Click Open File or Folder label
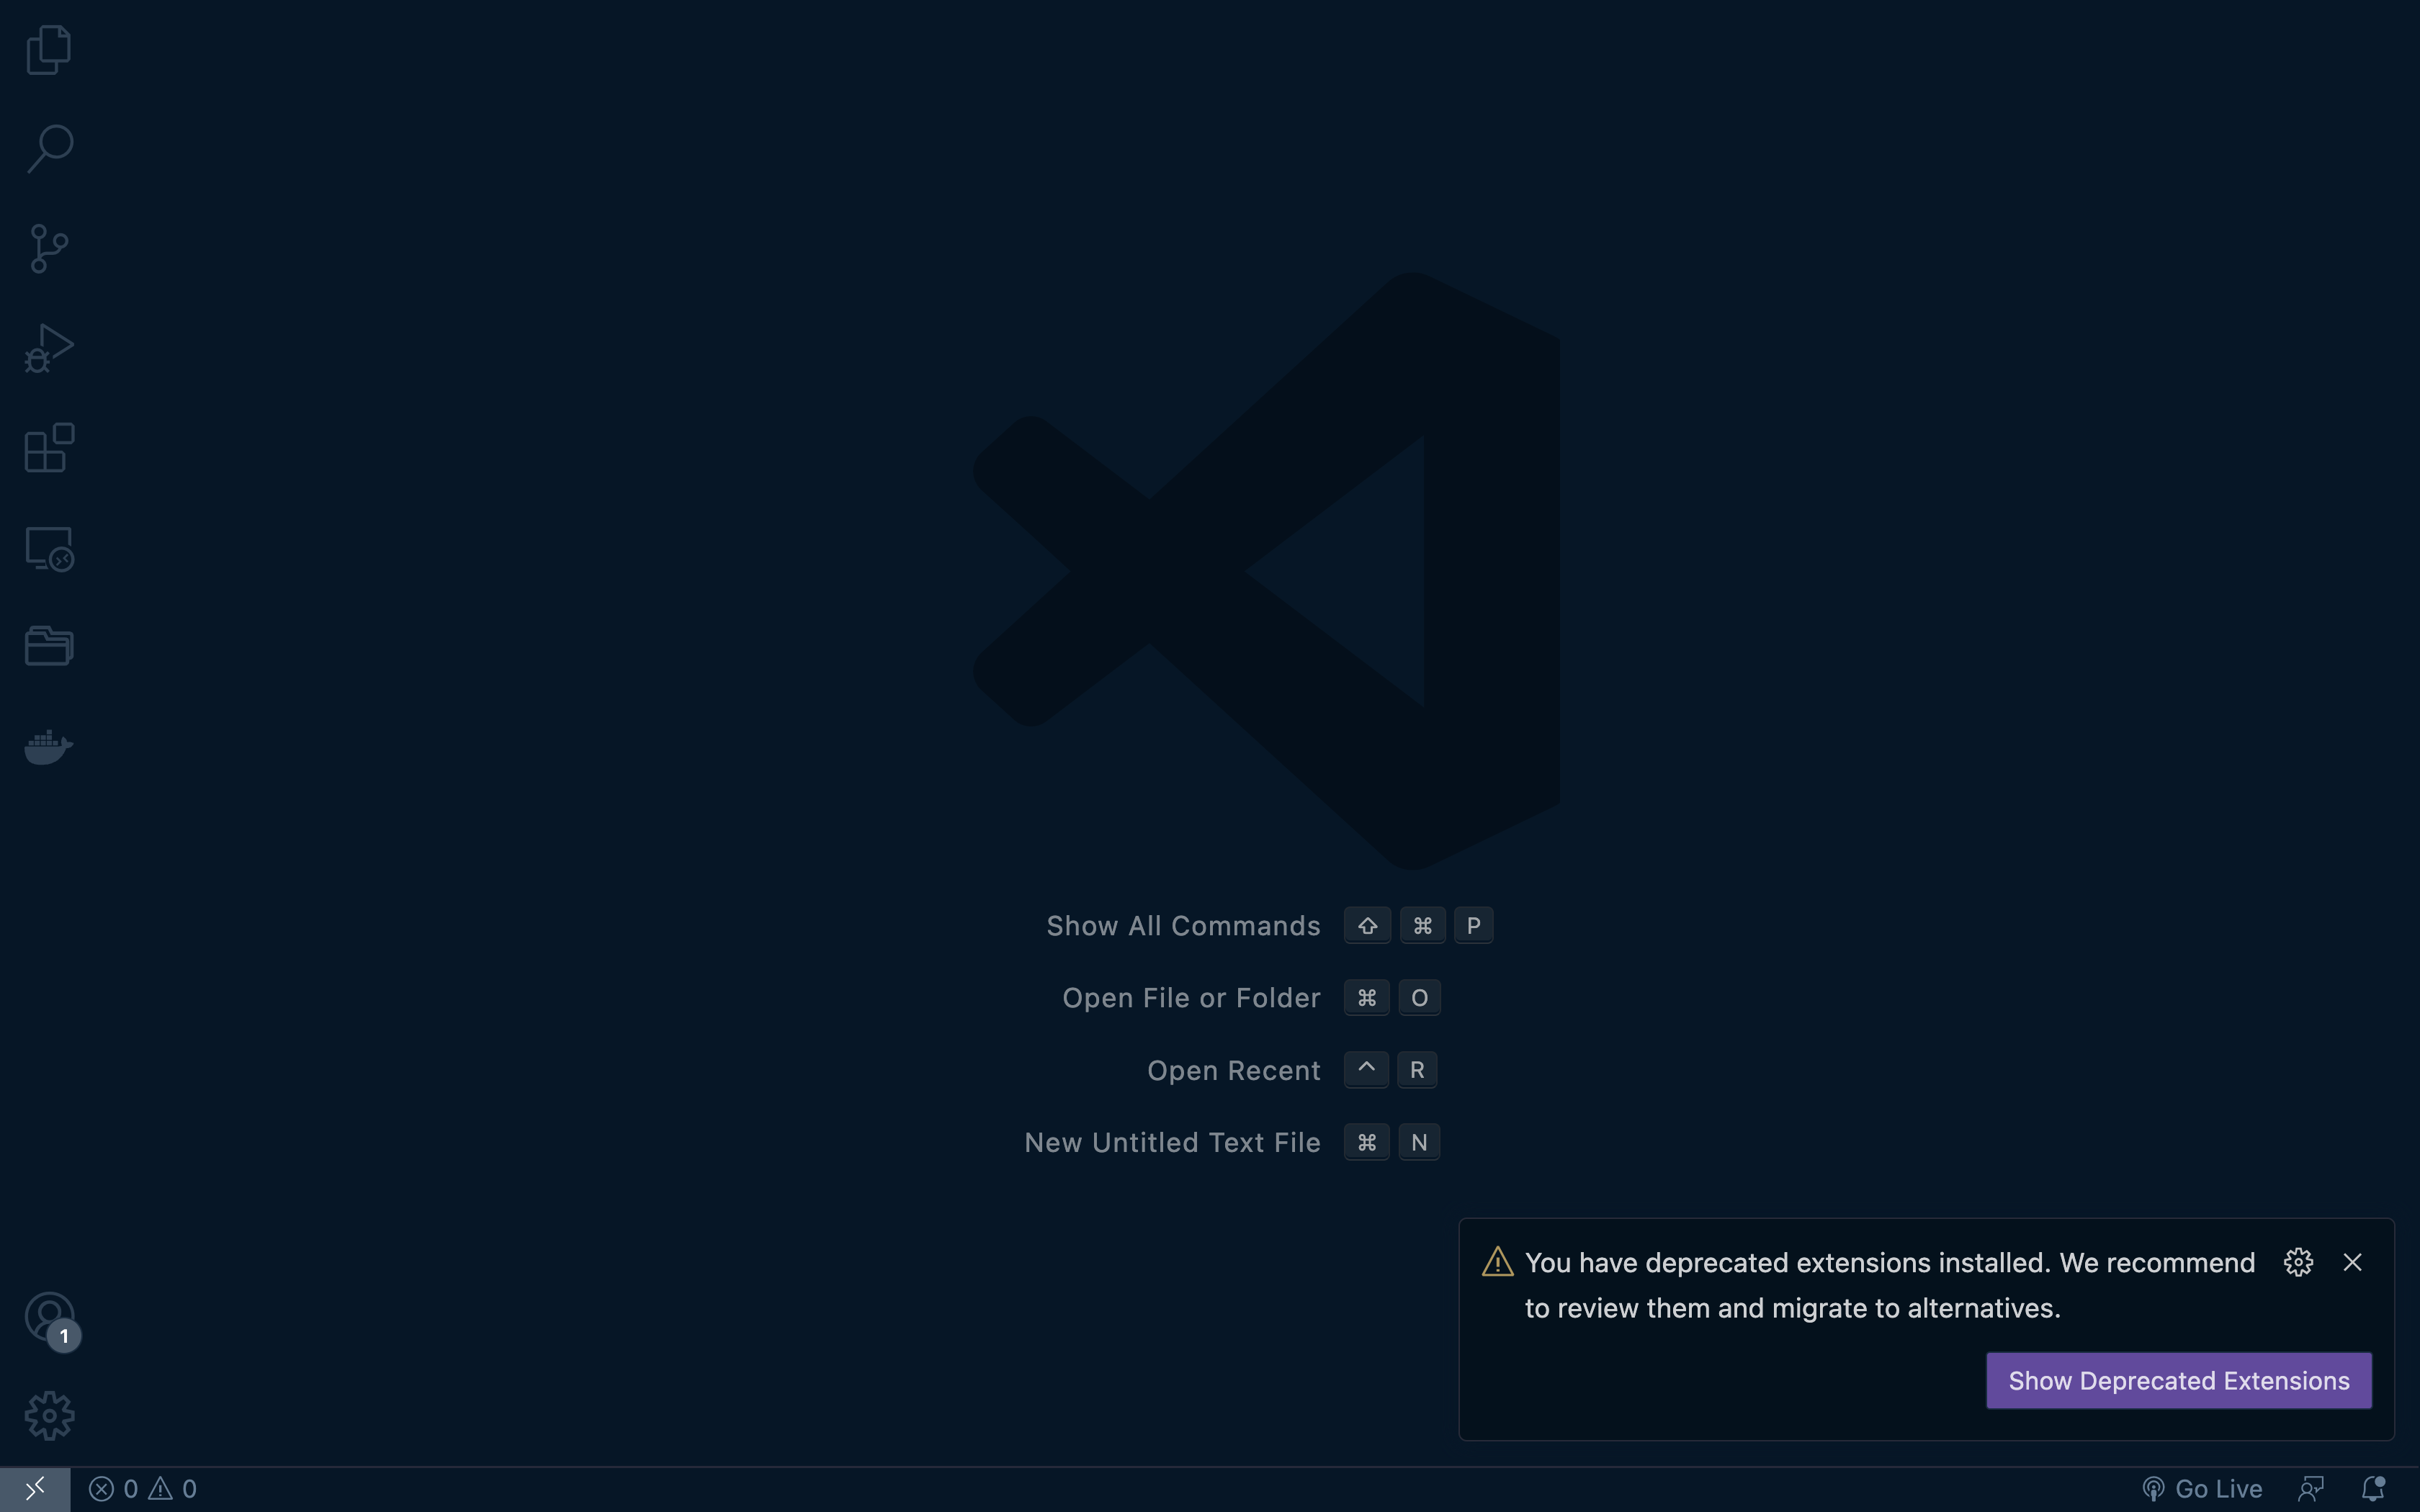This screenshot has height=1512, width=2420. (x=1191, y=998)
